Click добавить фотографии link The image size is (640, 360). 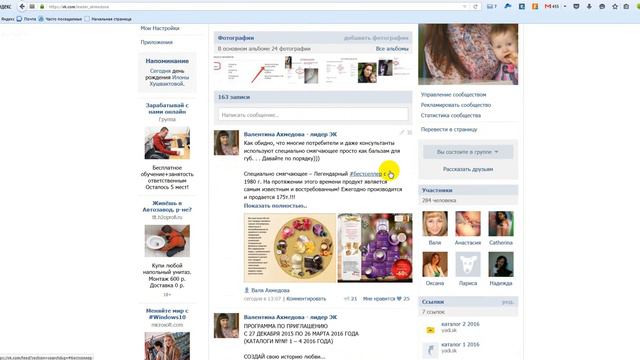pos(376,38)
